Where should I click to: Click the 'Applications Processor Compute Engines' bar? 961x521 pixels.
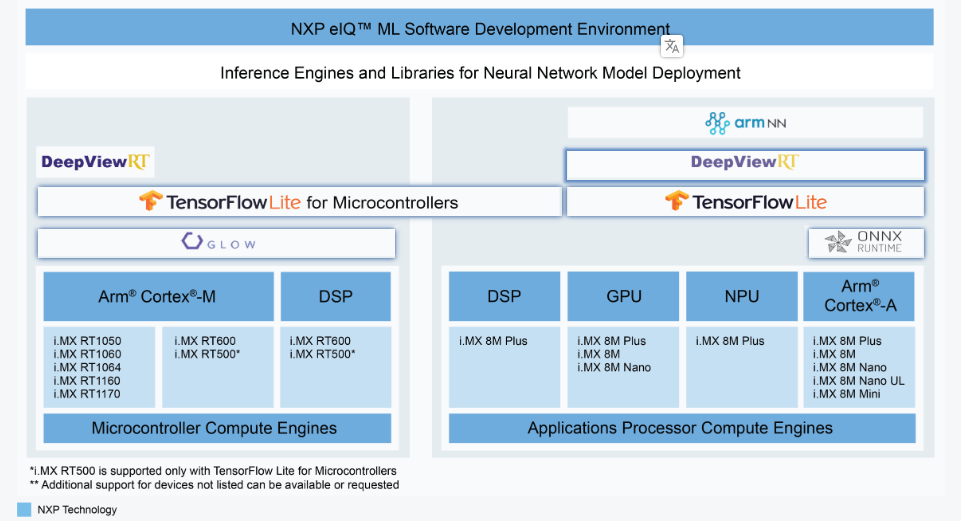pos(682,428)
